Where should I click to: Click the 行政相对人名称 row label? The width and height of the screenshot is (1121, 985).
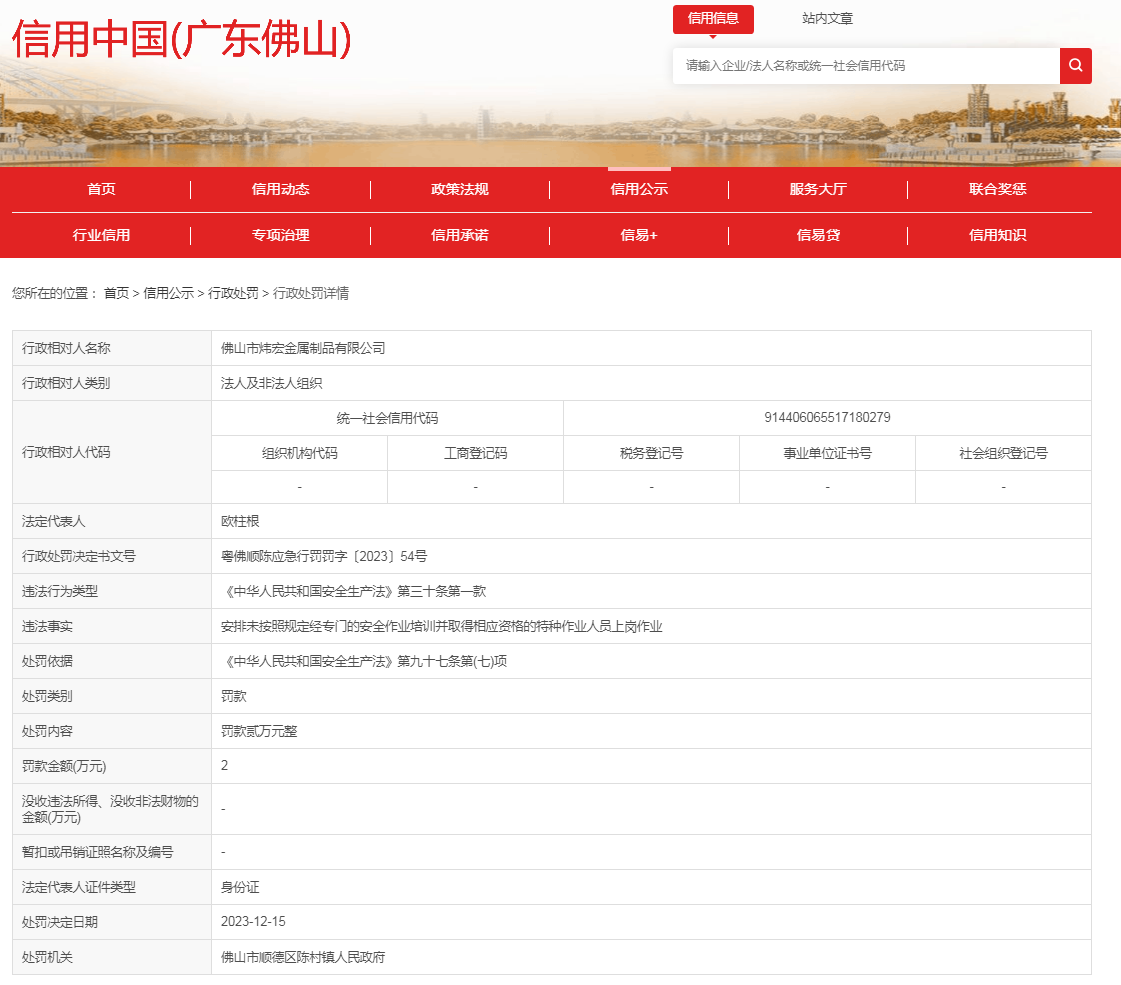point(66,348)
